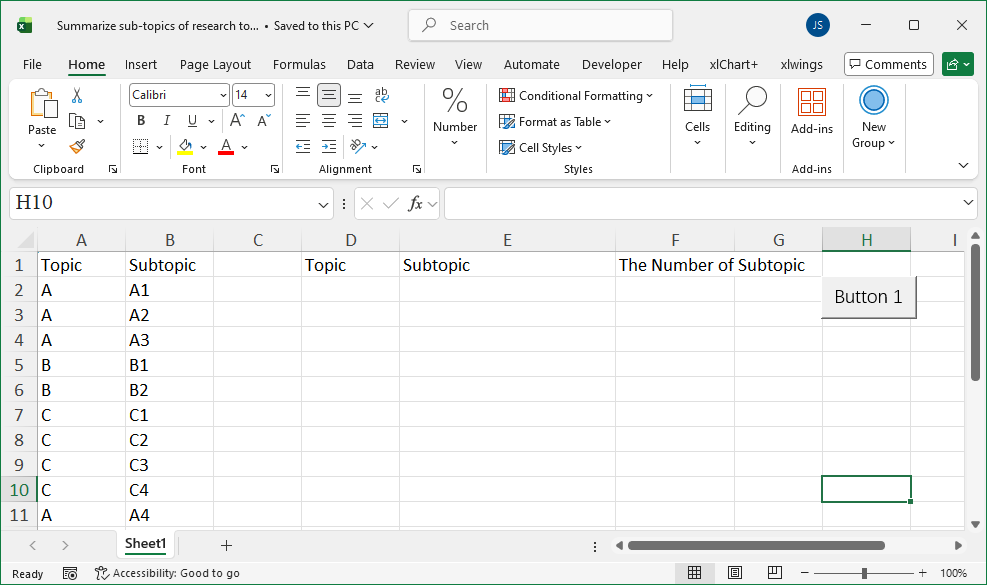Open the Name Box dropdown
This screenshot has height=585, width=987.
coord(323,203)
